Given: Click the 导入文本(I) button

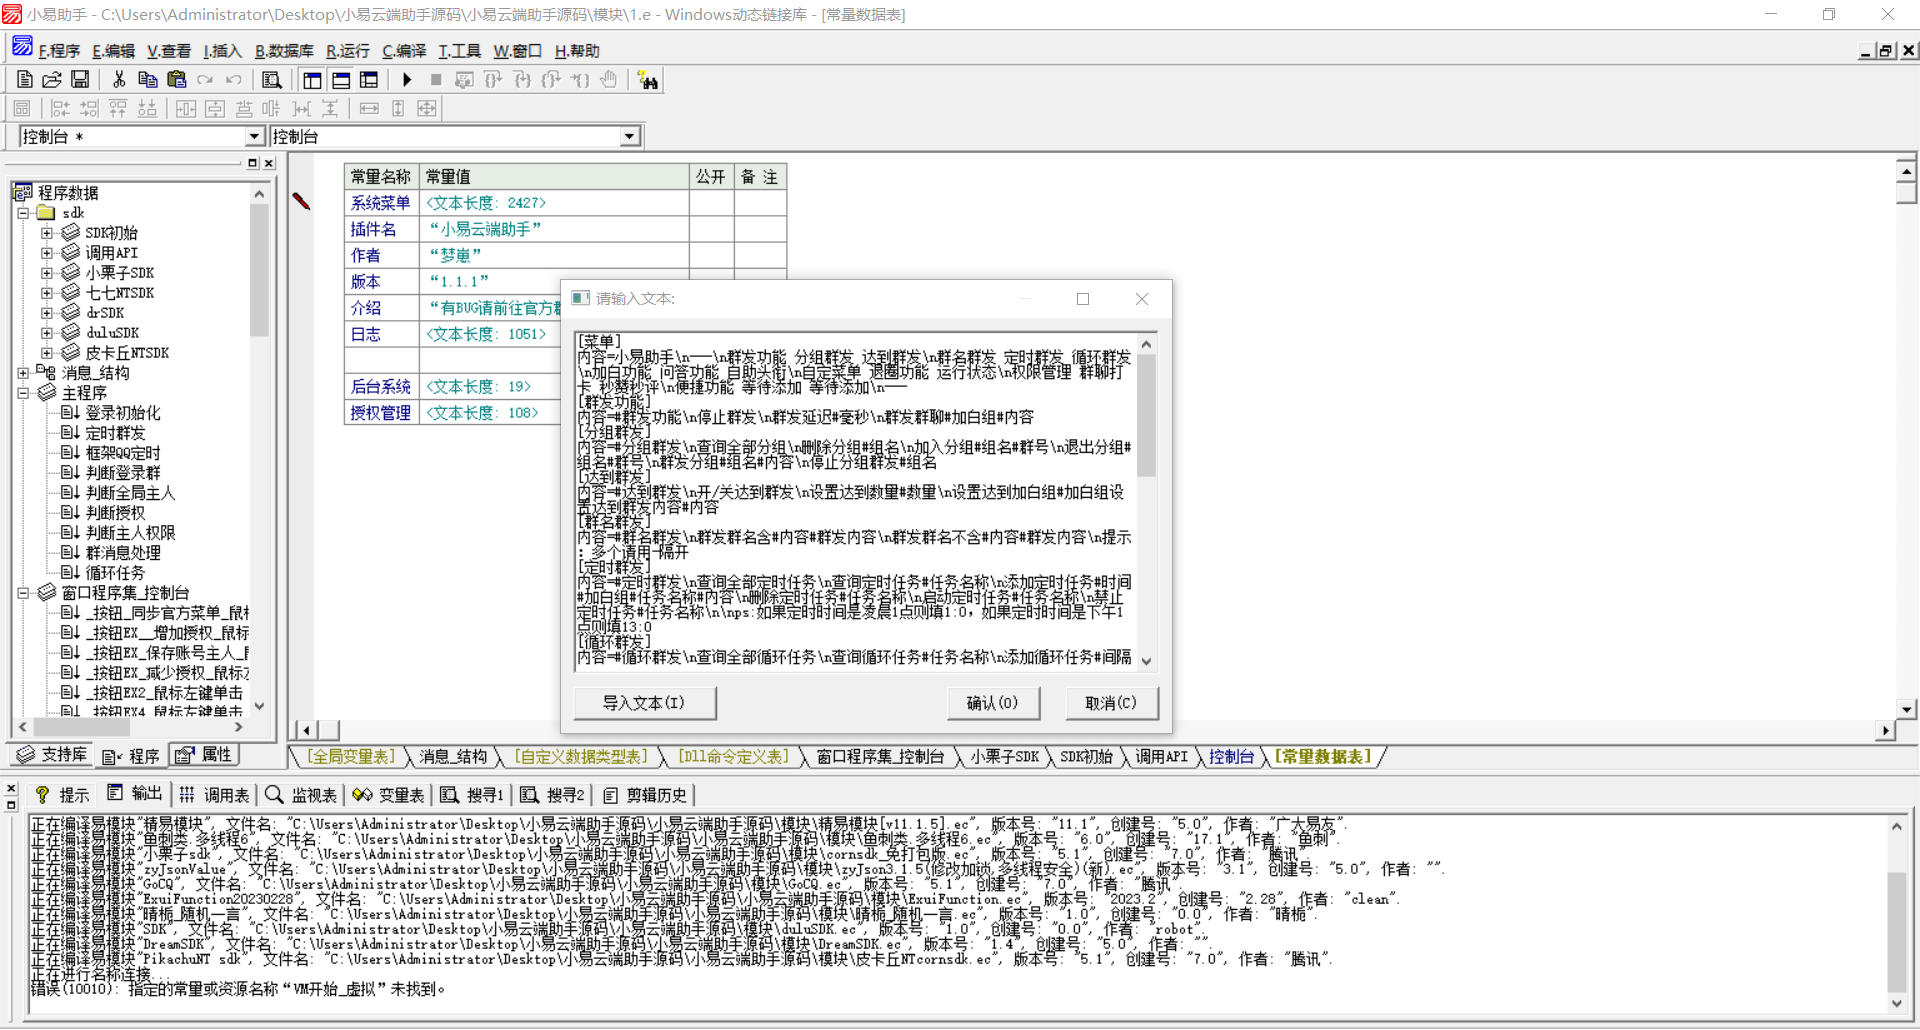Looking at the screenshot, I should (x=644, y=703).
